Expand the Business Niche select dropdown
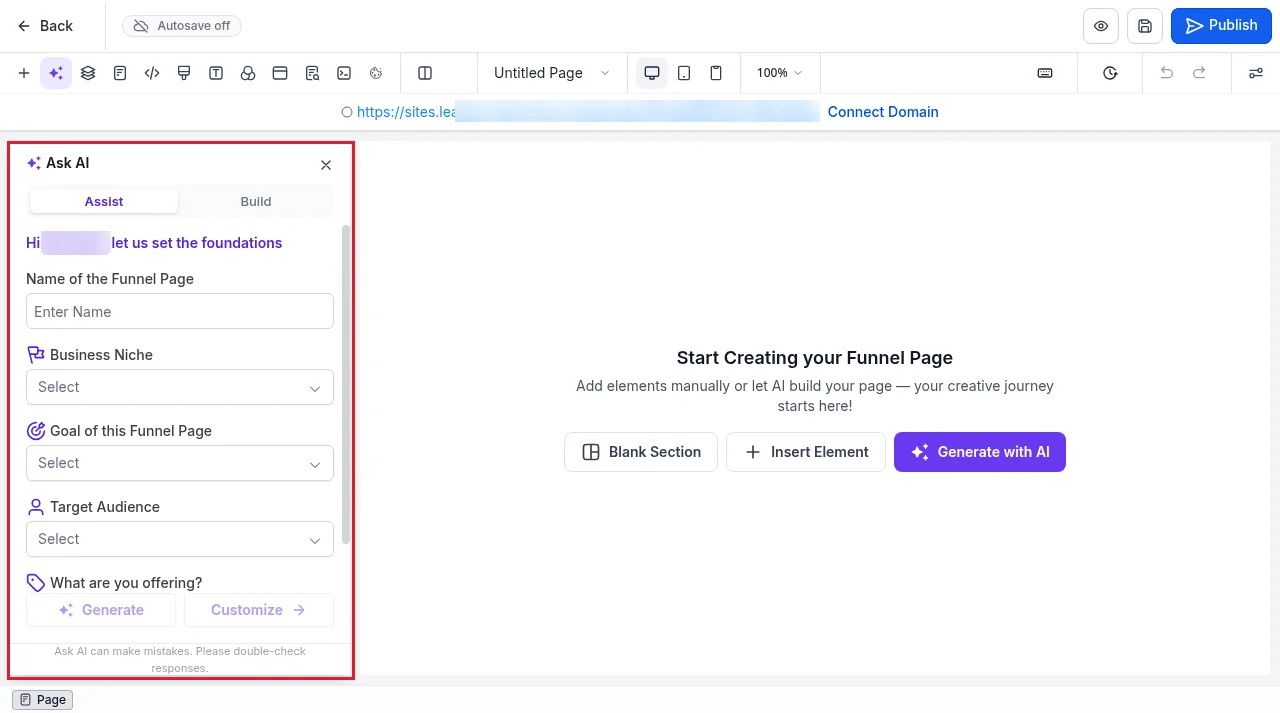 click(x=180, y=387)
